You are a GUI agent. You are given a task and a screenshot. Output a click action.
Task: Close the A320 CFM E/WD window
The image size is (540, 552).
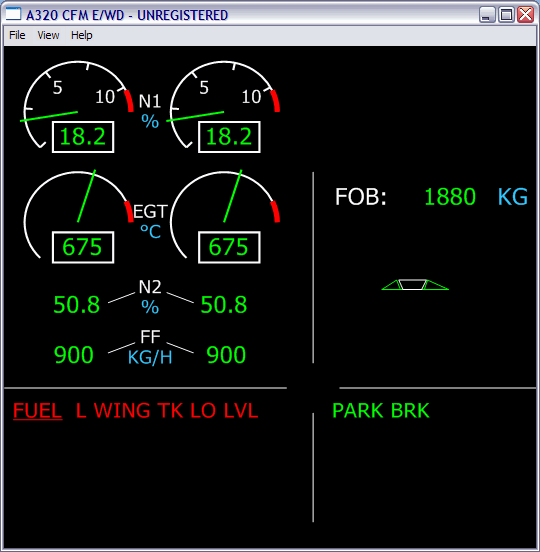526,15
